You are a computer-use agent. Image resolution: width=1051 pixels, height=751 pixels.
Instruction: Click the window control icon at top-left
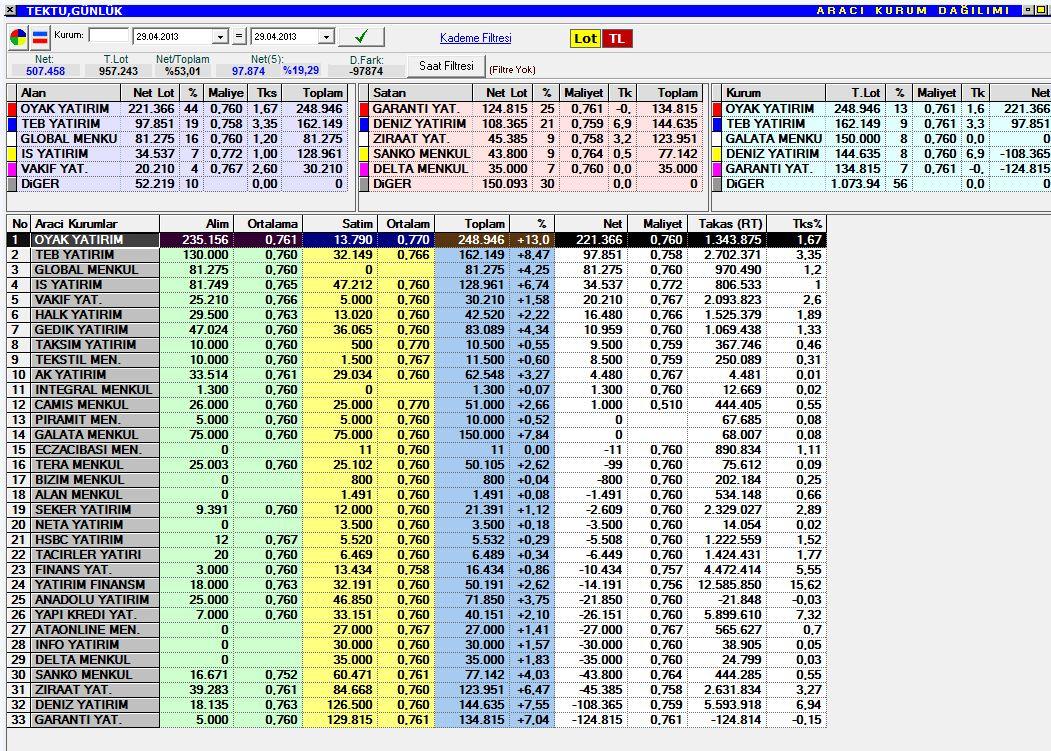coord(9,10)
